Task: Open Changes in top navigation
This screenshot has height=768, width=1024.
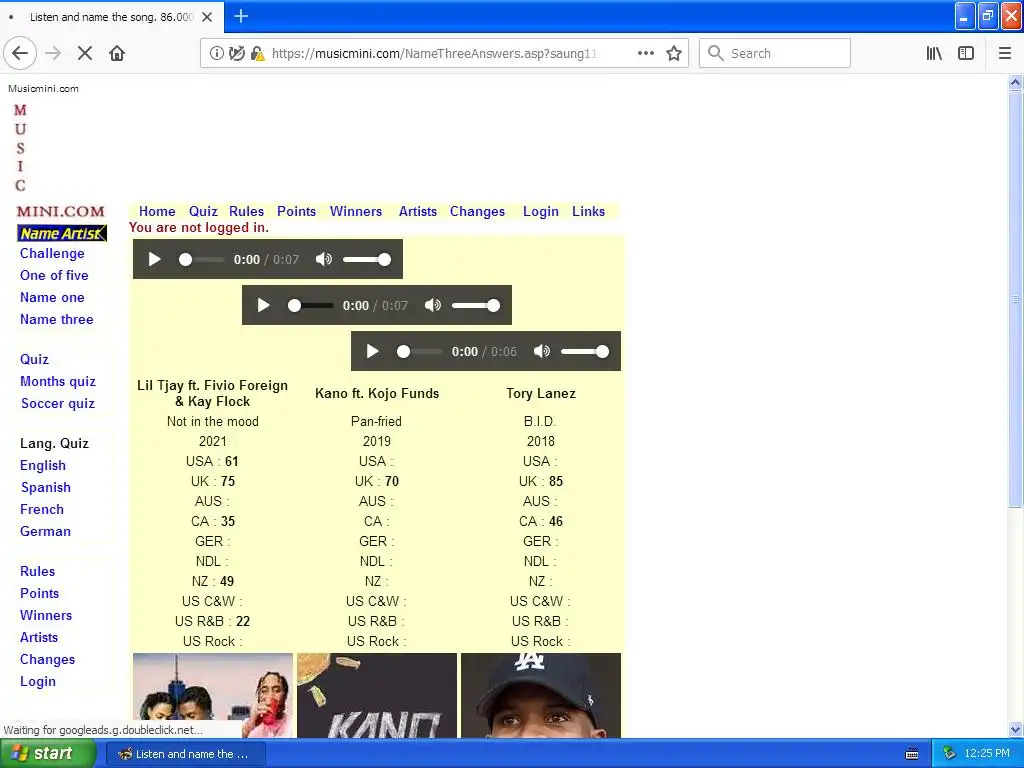Action: 477,211
